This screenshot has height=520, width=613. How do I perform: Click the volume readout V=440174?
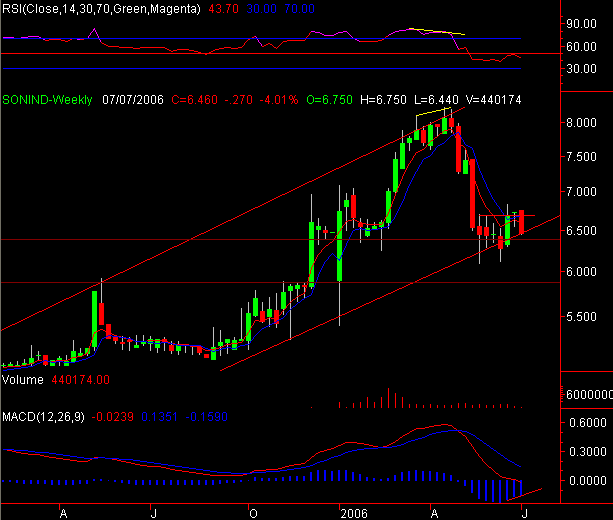pyautogui.click(x=494, y=100)
